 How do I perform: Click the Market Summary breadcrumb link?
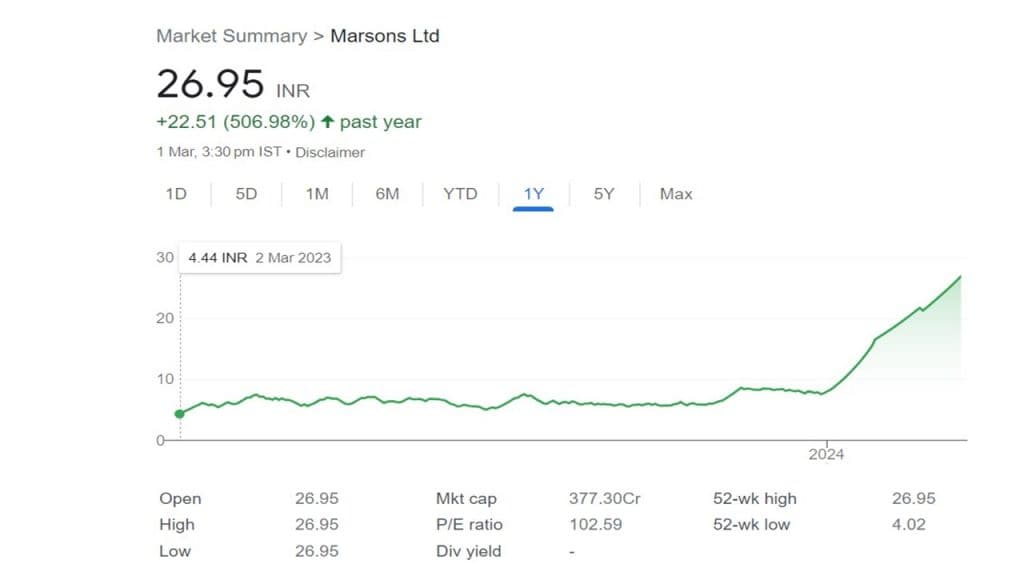pyautogui.click(x=231, y=36)
